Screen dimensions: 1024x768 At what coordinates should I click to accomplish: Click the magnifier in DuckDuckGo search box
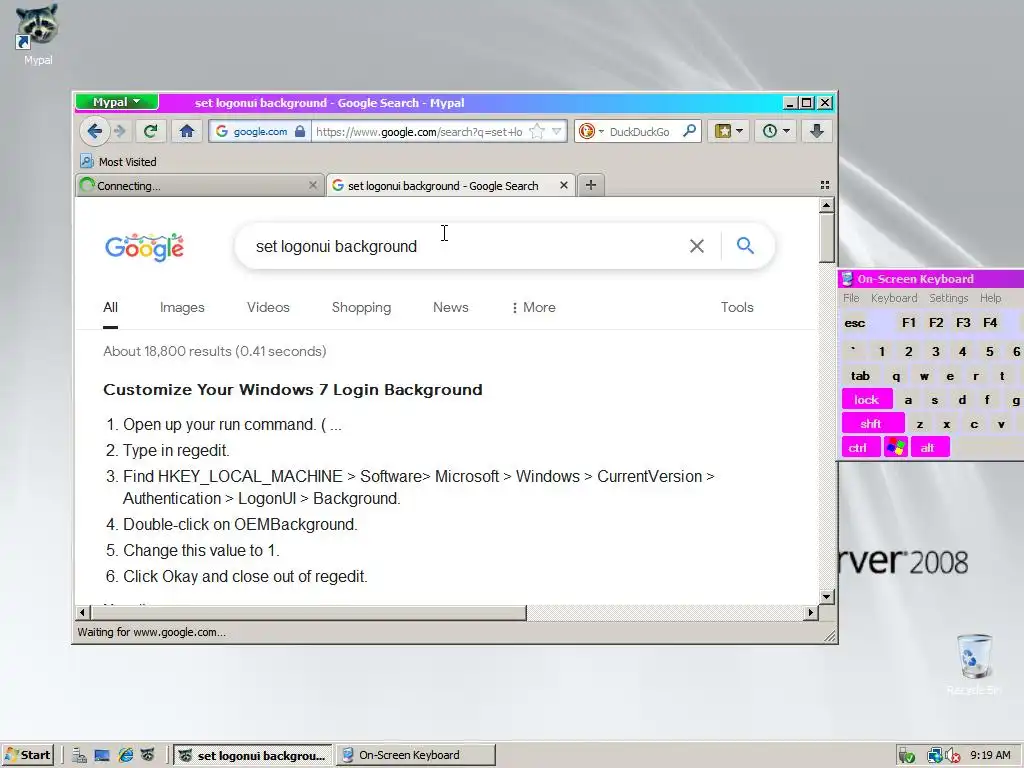point(689,131)
